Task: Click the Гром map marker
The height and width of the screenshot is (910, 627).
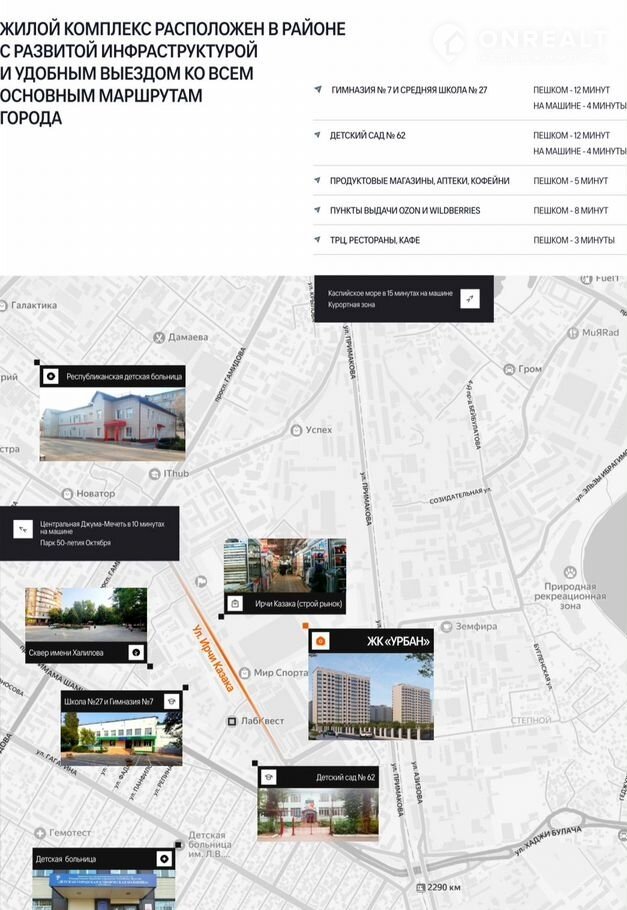Action: (x=509, y=369)
